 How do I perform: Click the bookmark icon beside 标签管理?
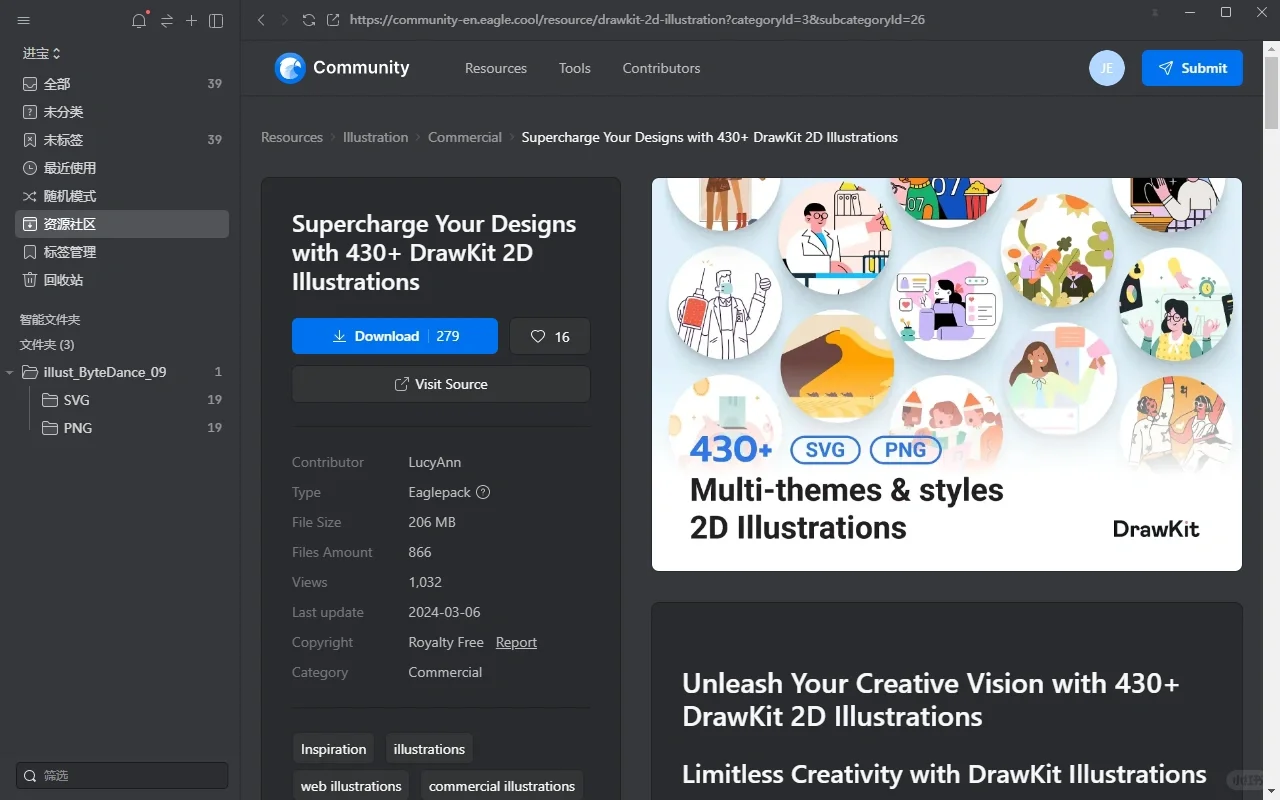point(30,252)
